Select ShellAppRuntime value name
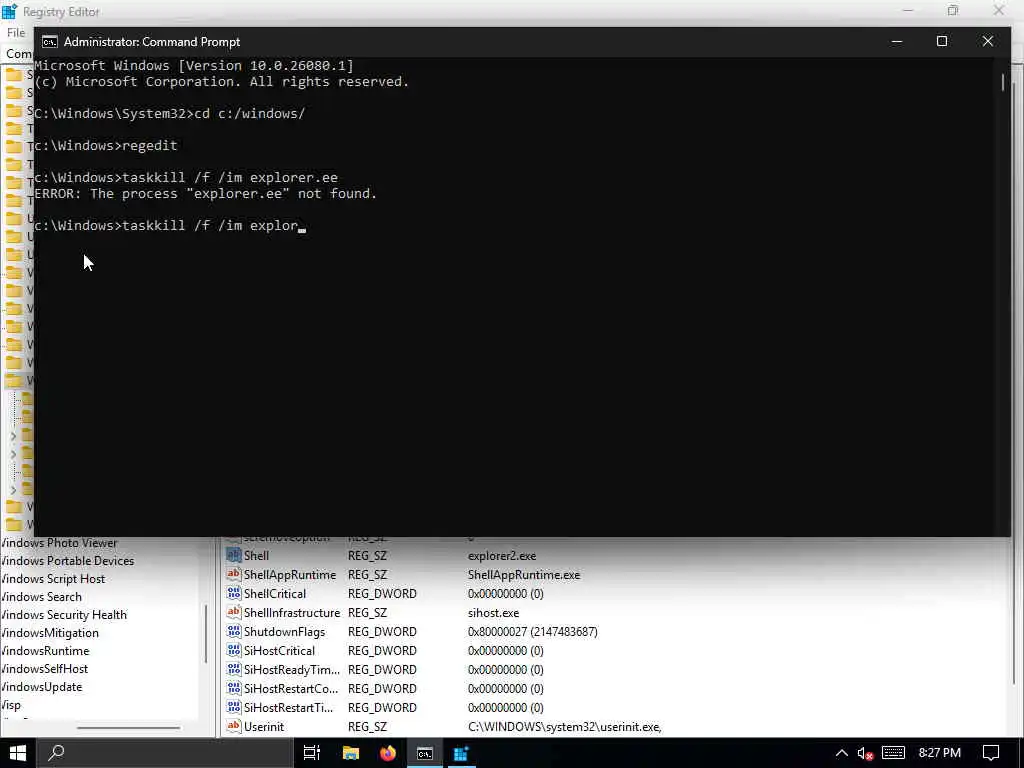The image size is (1024, 768). tap(290, 575)
